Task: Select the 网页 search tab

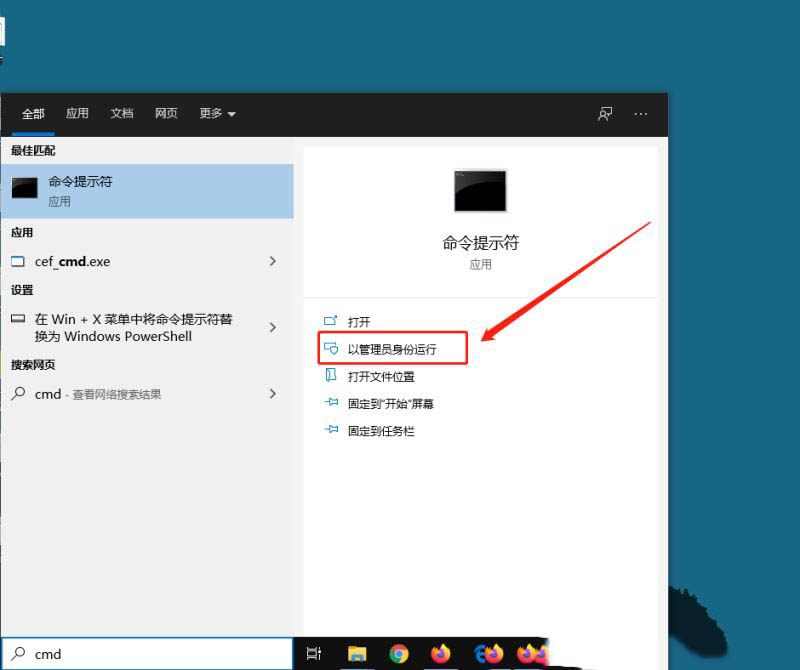Action: tap(166, 113)
